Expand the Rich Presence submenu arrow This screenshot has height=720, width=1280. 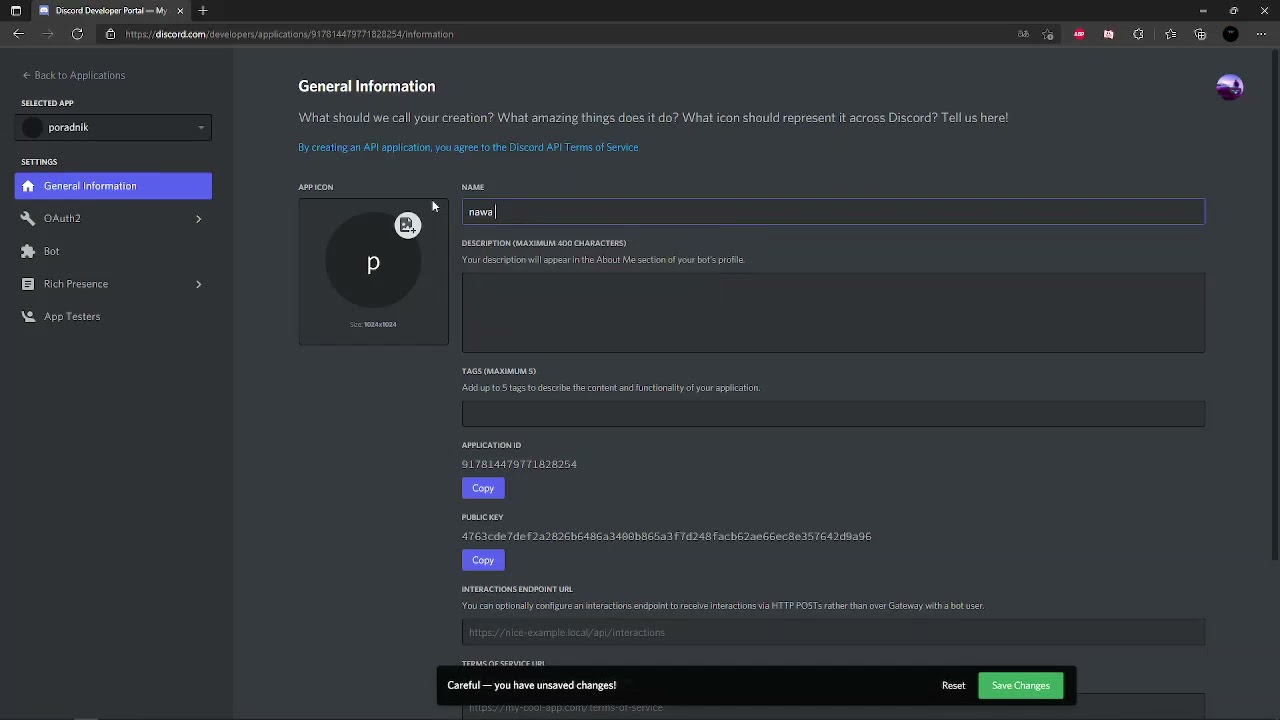(198, 284)
